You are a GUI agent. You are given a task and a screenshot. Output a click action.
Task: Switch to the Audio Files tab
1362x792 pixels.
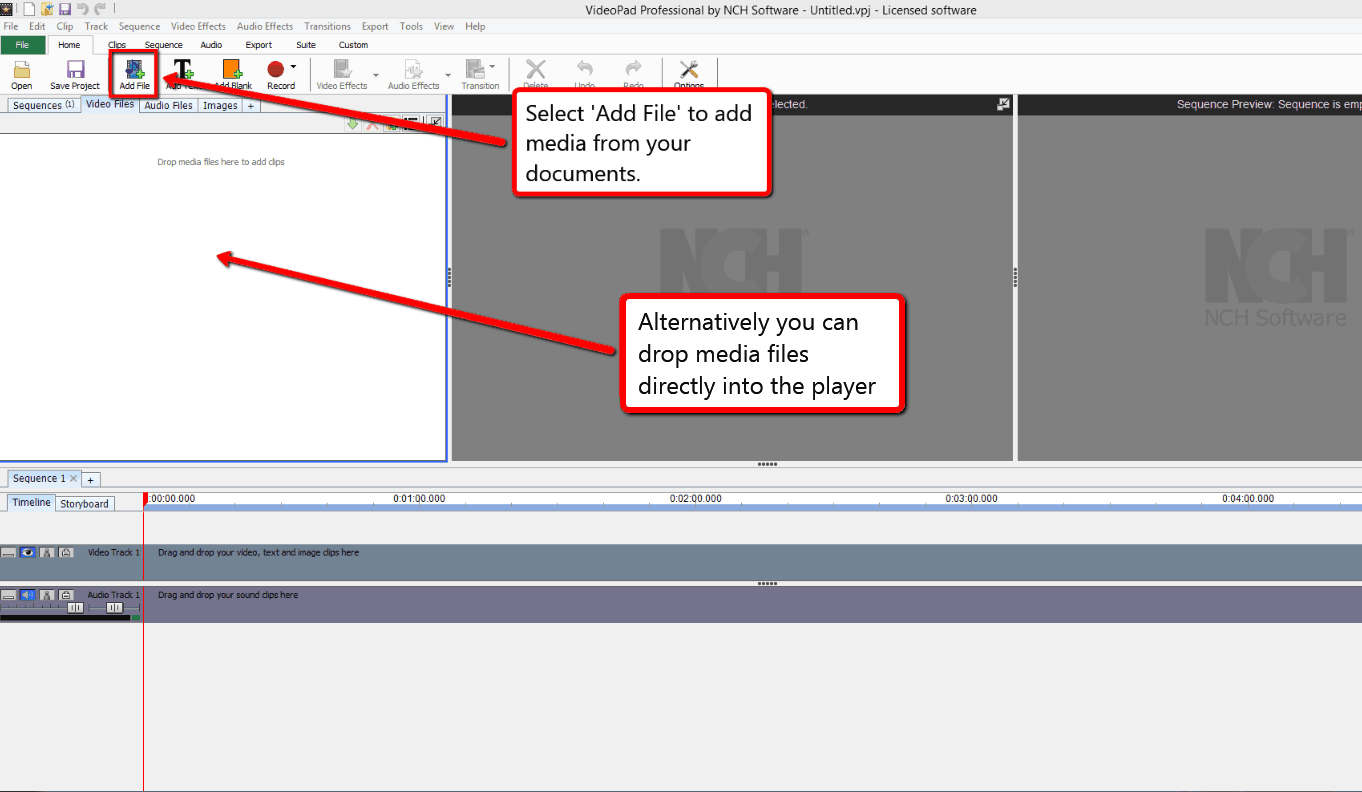(167, 104)
